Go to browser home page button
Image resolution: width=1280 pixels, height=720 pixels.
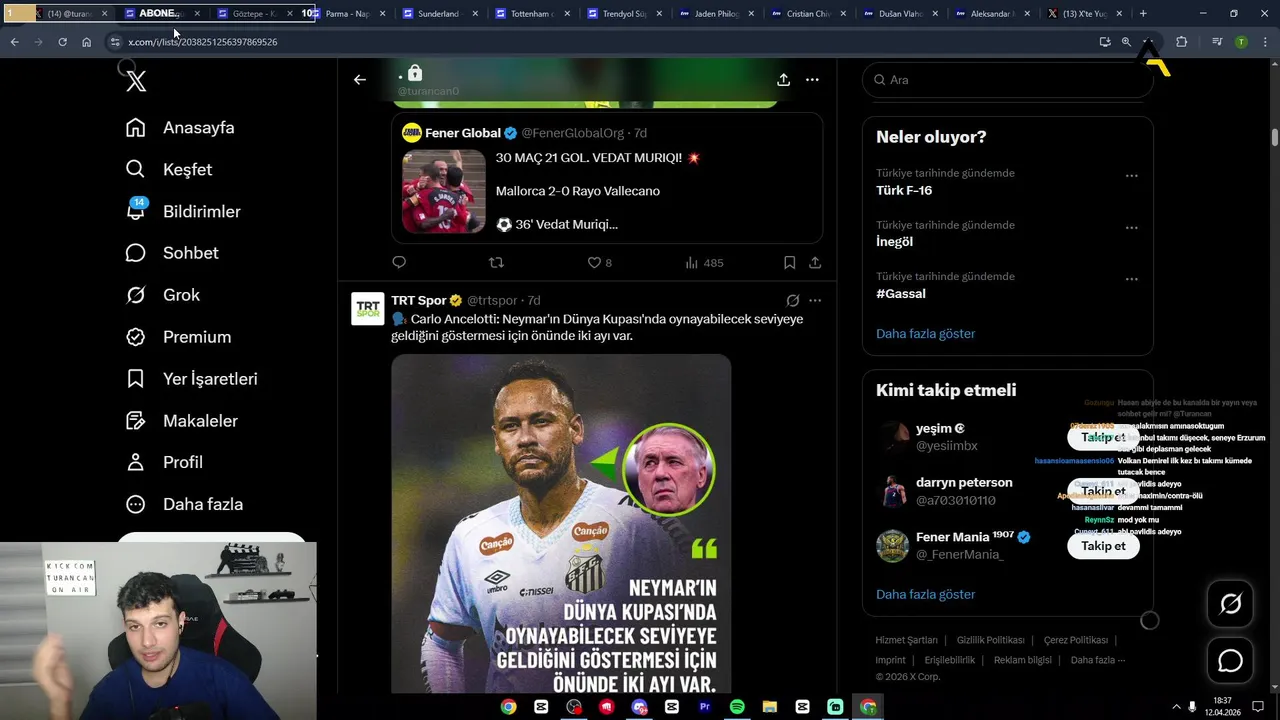pyautogui.click(x=87, y=42)
